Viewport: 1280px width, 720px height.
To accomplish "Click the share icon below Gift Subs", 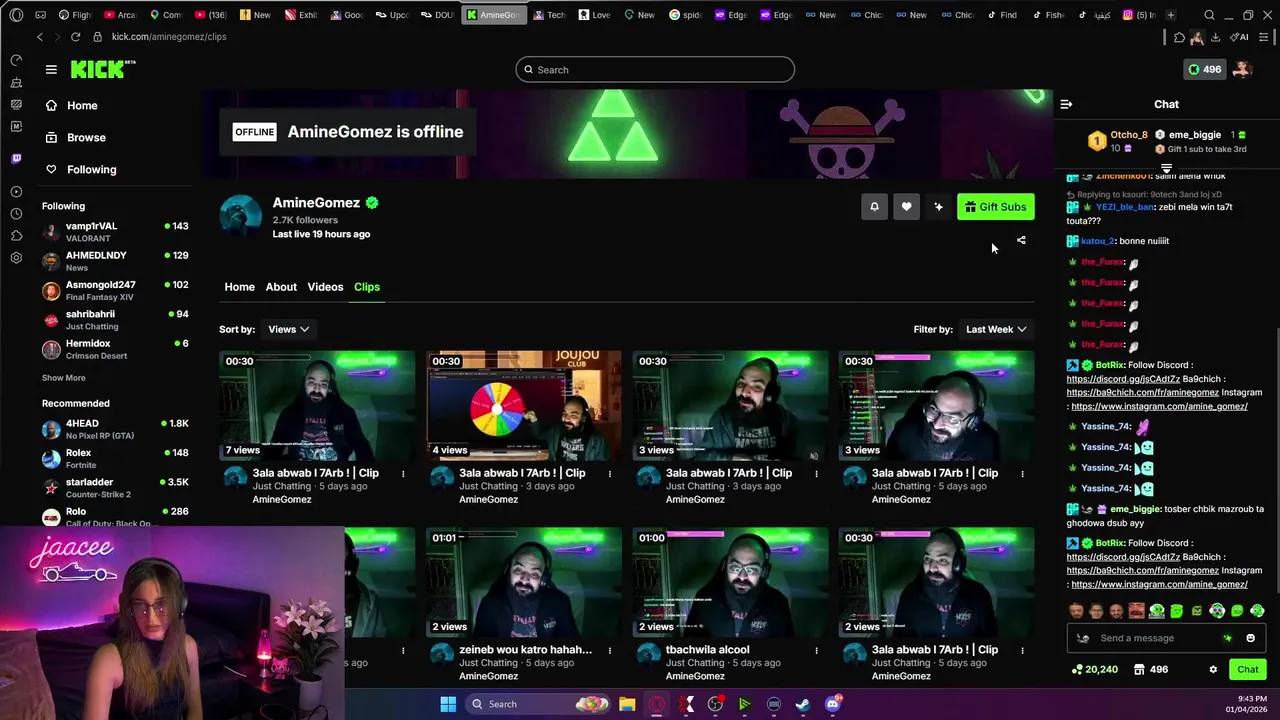I will [x=1021, y=240].
